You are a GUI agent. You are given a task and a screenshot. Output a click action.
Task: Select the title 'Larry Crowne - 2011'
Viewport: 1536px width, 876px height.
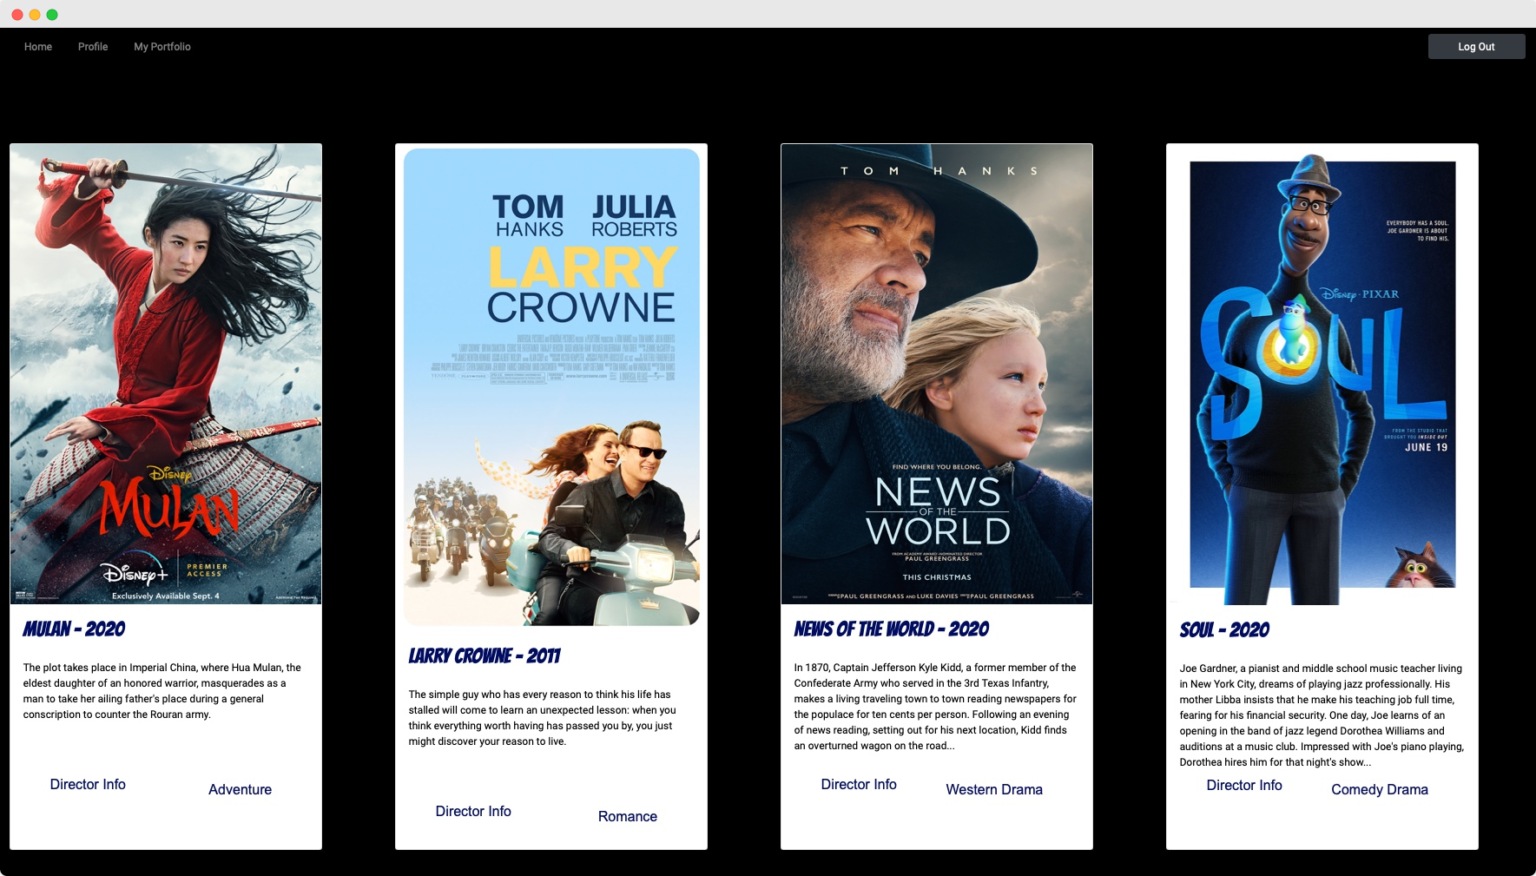(484, 656)
